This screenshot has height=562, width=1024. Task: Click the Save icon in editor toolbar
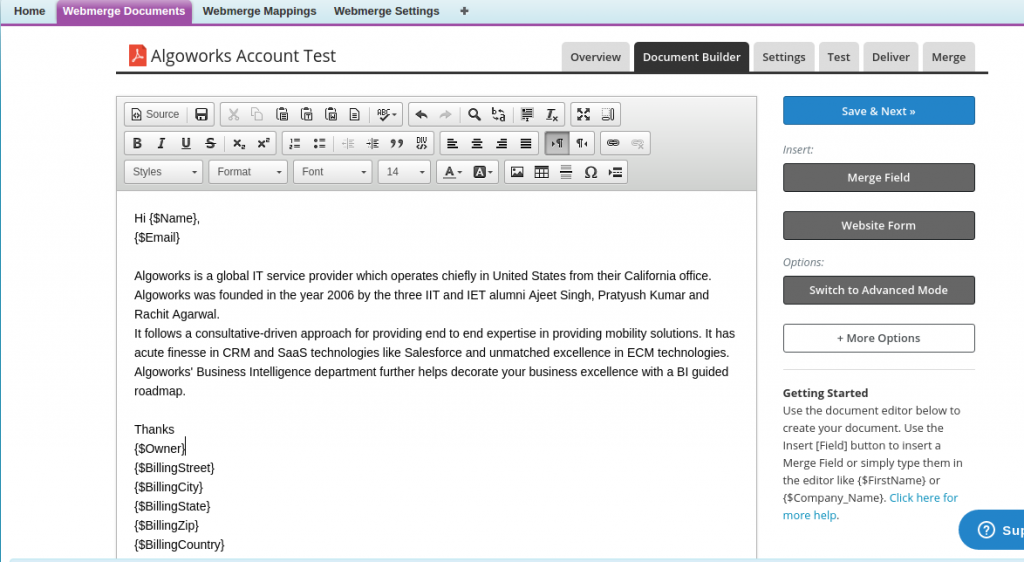(201, 114)
